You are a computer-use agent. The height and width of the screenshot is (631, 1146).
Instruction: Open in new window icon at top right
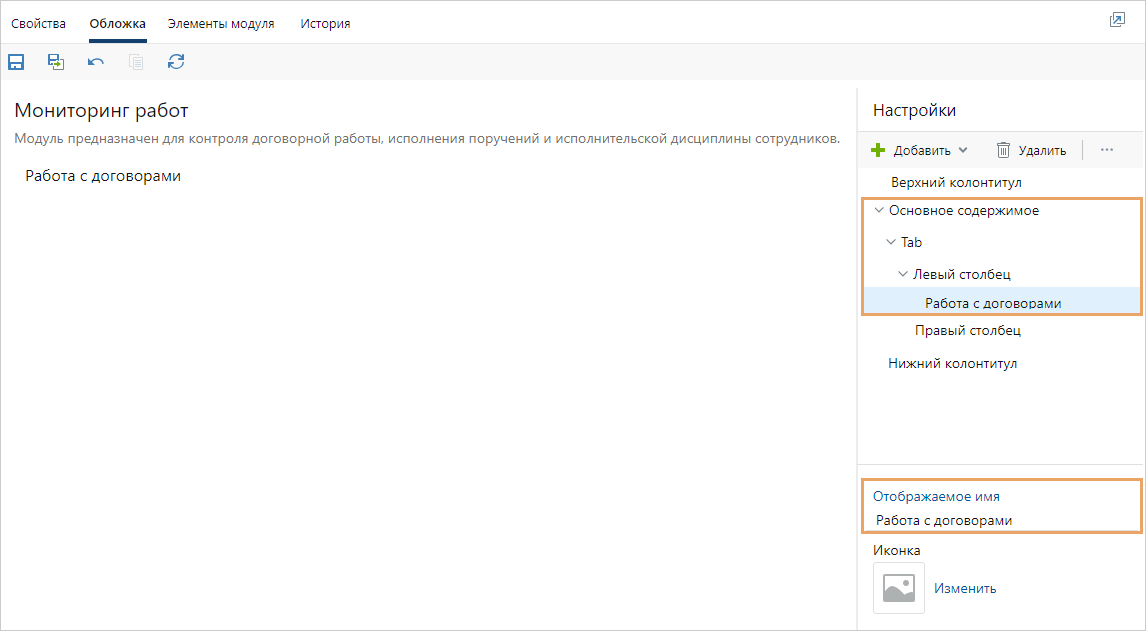1117,21
